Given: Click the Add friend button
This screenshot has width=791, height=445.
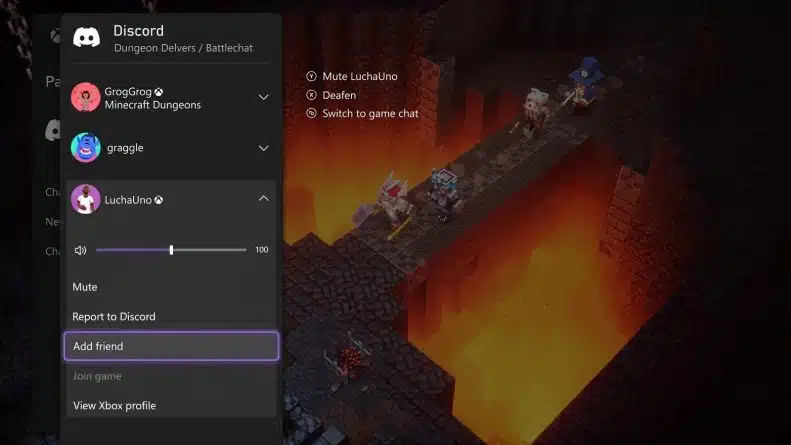Looking at the screenshot, I should pyautogui.click(x=171, y=346).
